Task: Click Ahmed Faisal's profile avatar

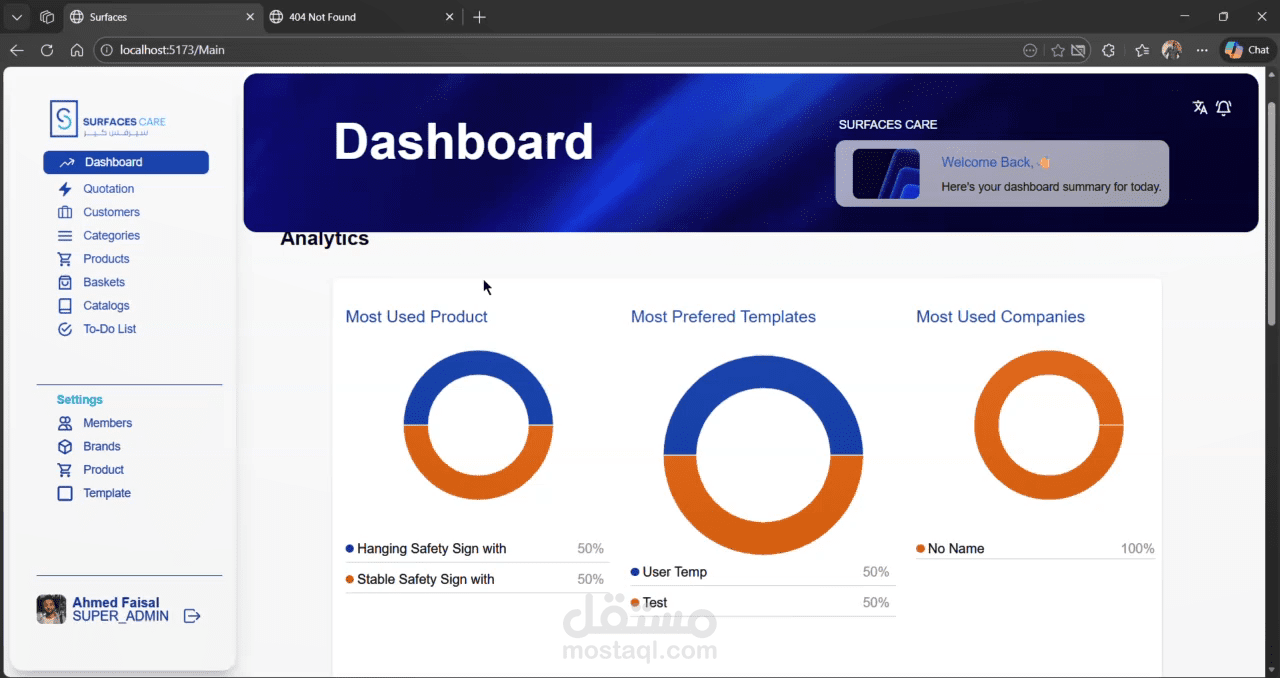Action: pyautogui.click(x=51, y=610)
